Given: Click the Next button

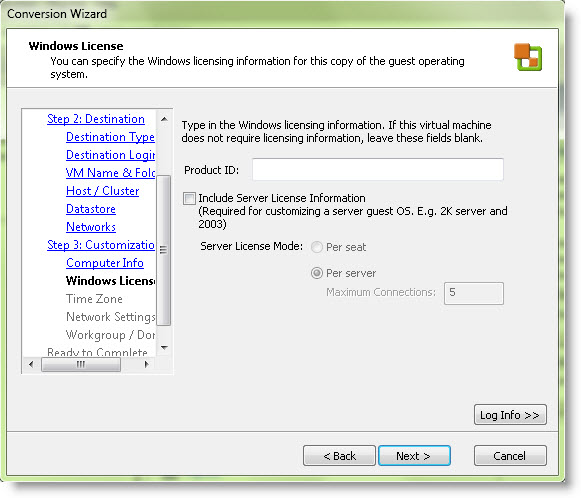Looking at the screenshot, I should click(414, 455).
